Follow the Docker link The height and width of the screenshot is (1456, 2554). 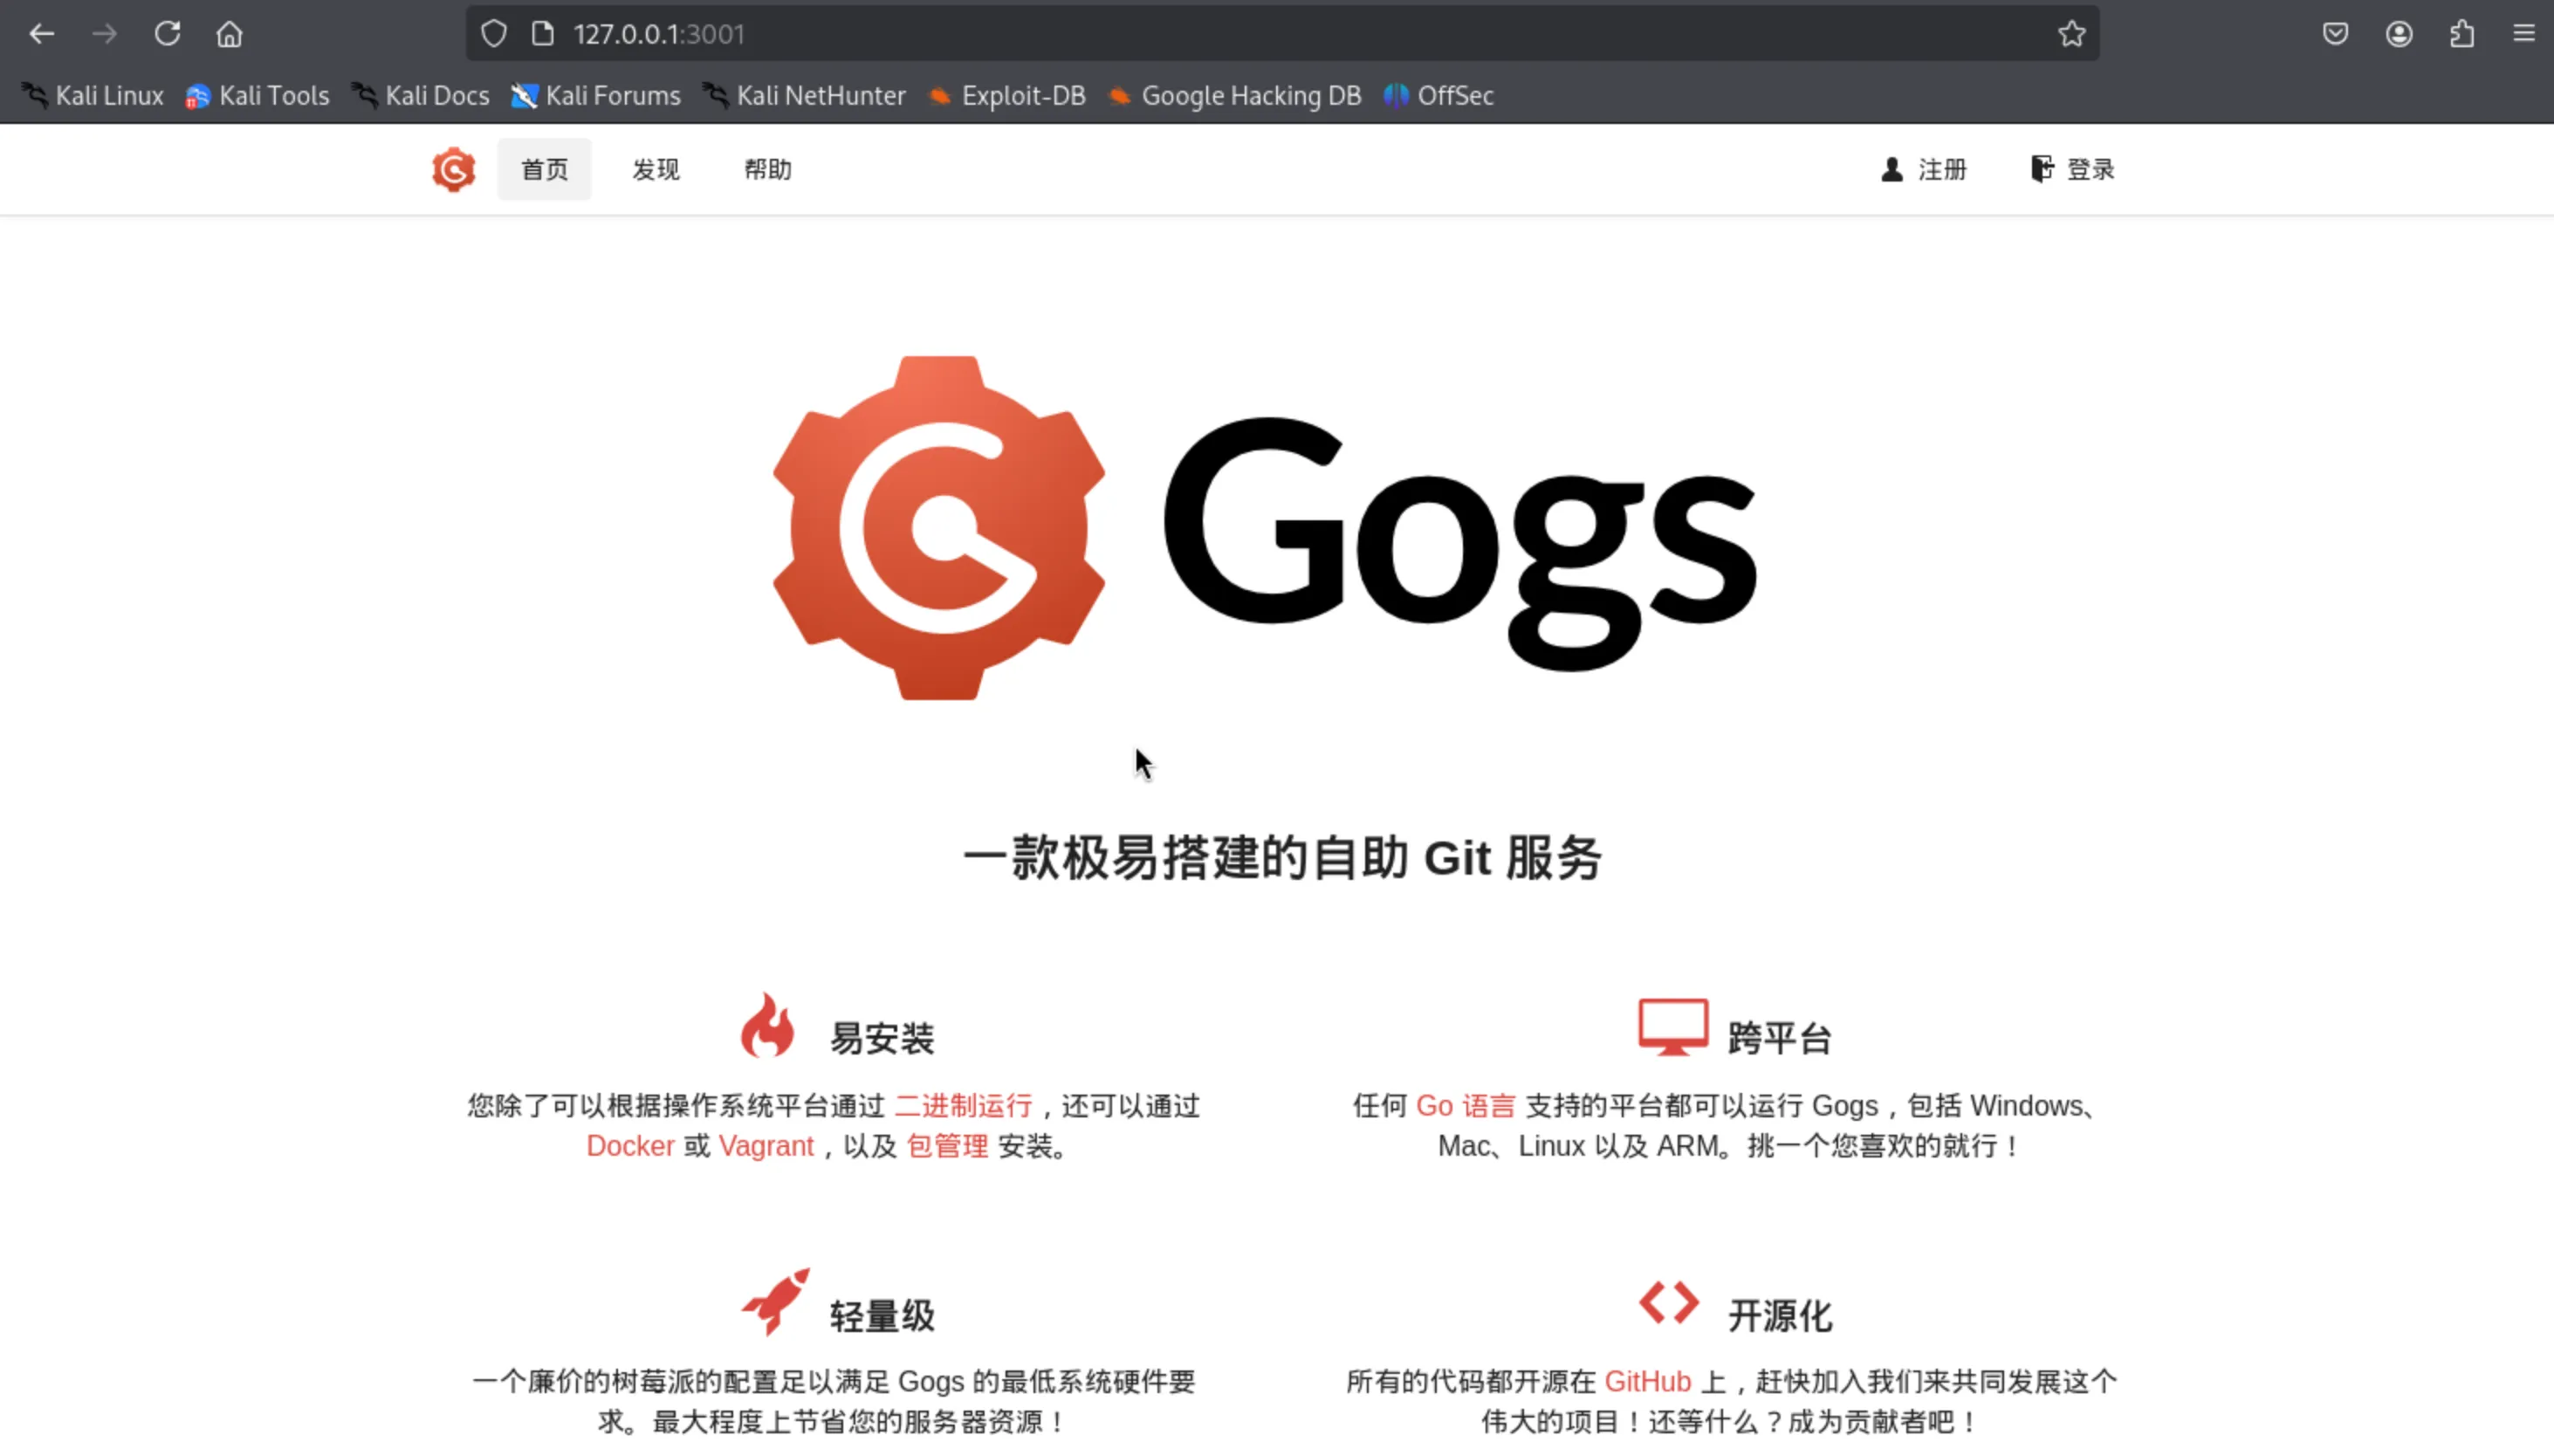pos(630,1146)
